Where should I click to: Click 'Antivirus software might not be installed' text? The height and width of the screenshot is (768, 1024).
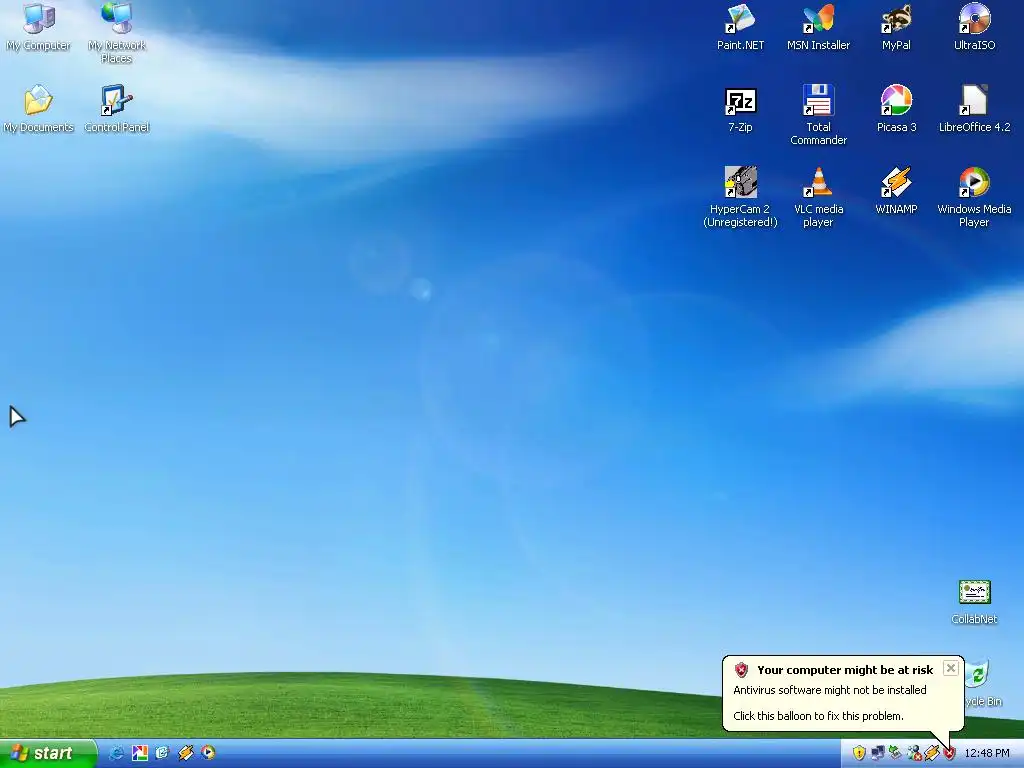pyautogui.click(x=829, y=690)
